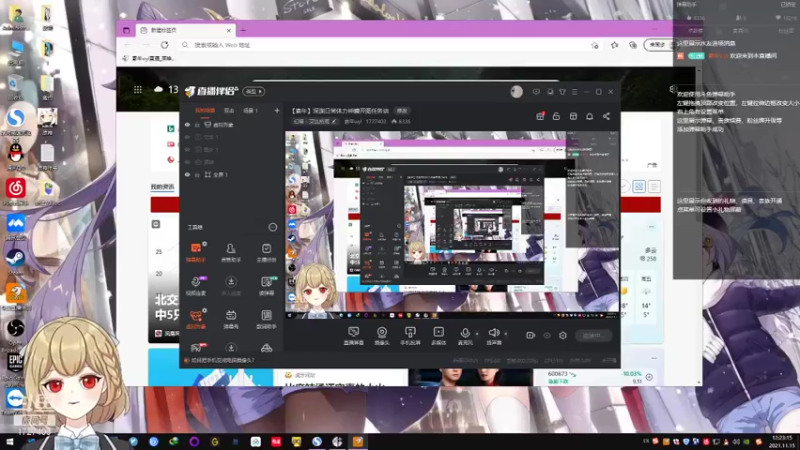The width and height of the screenshot is (800, 450).
Task: Switch to the first scene tab
Action: 205,111
